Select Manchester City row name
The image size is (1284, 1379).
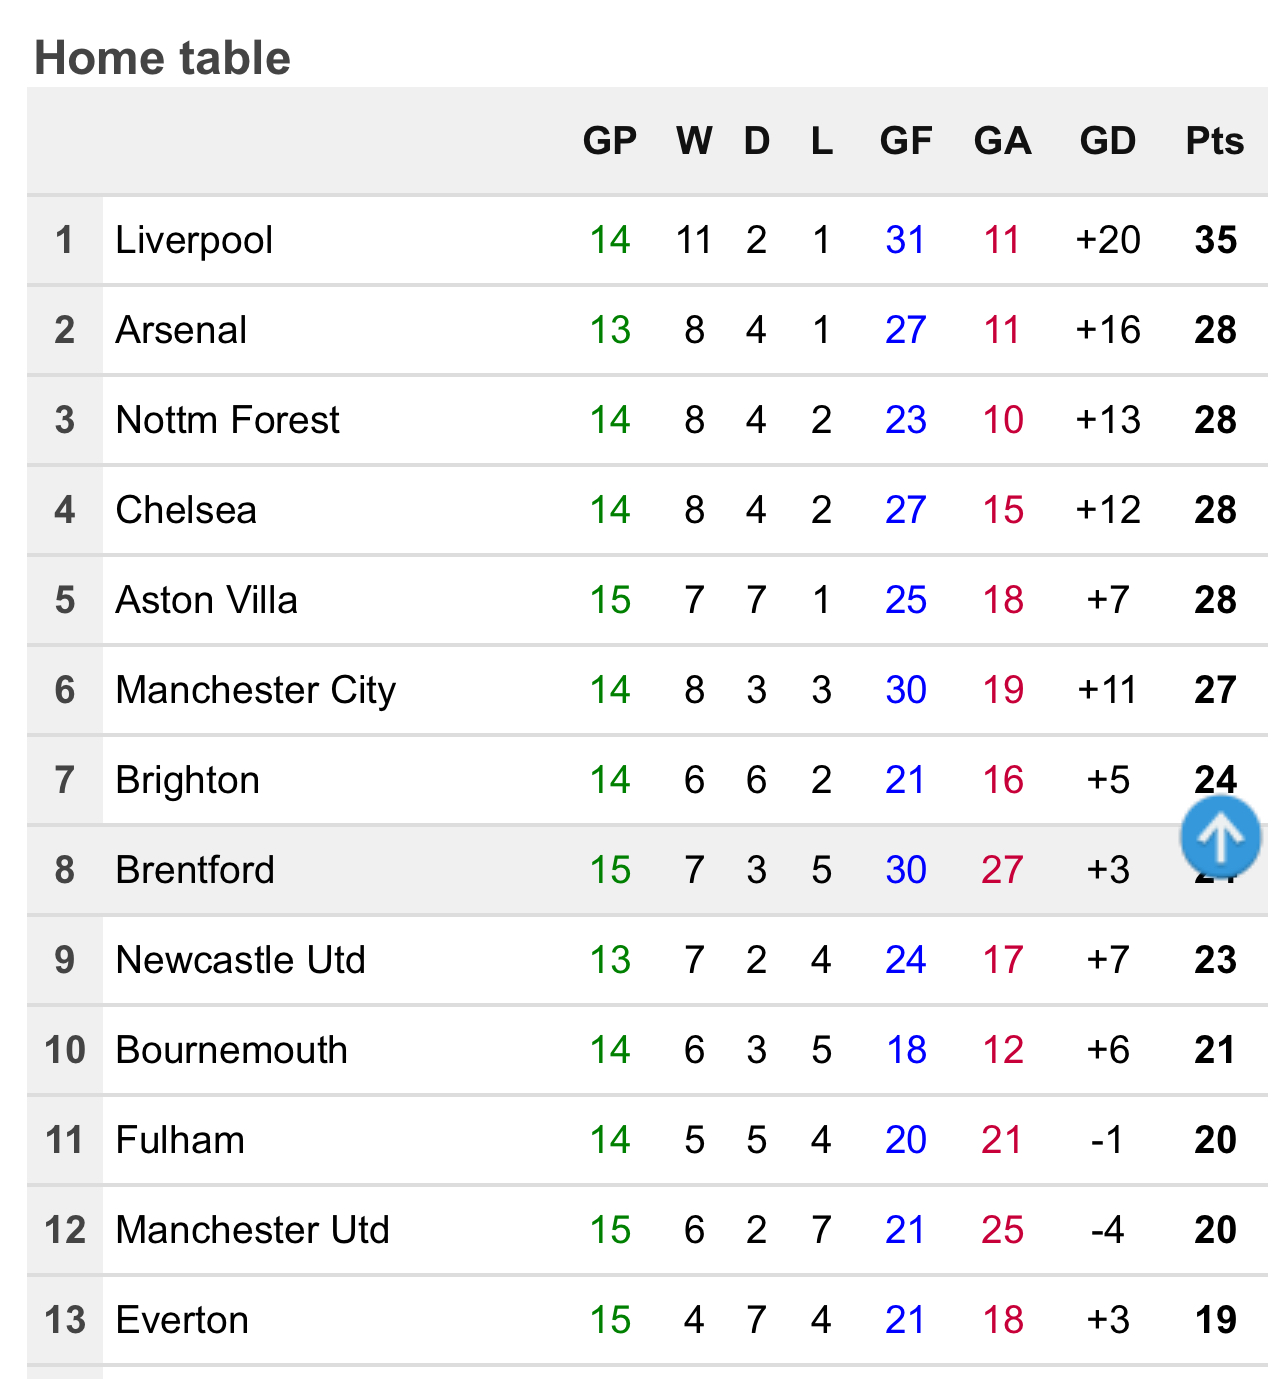click(256, 690)
